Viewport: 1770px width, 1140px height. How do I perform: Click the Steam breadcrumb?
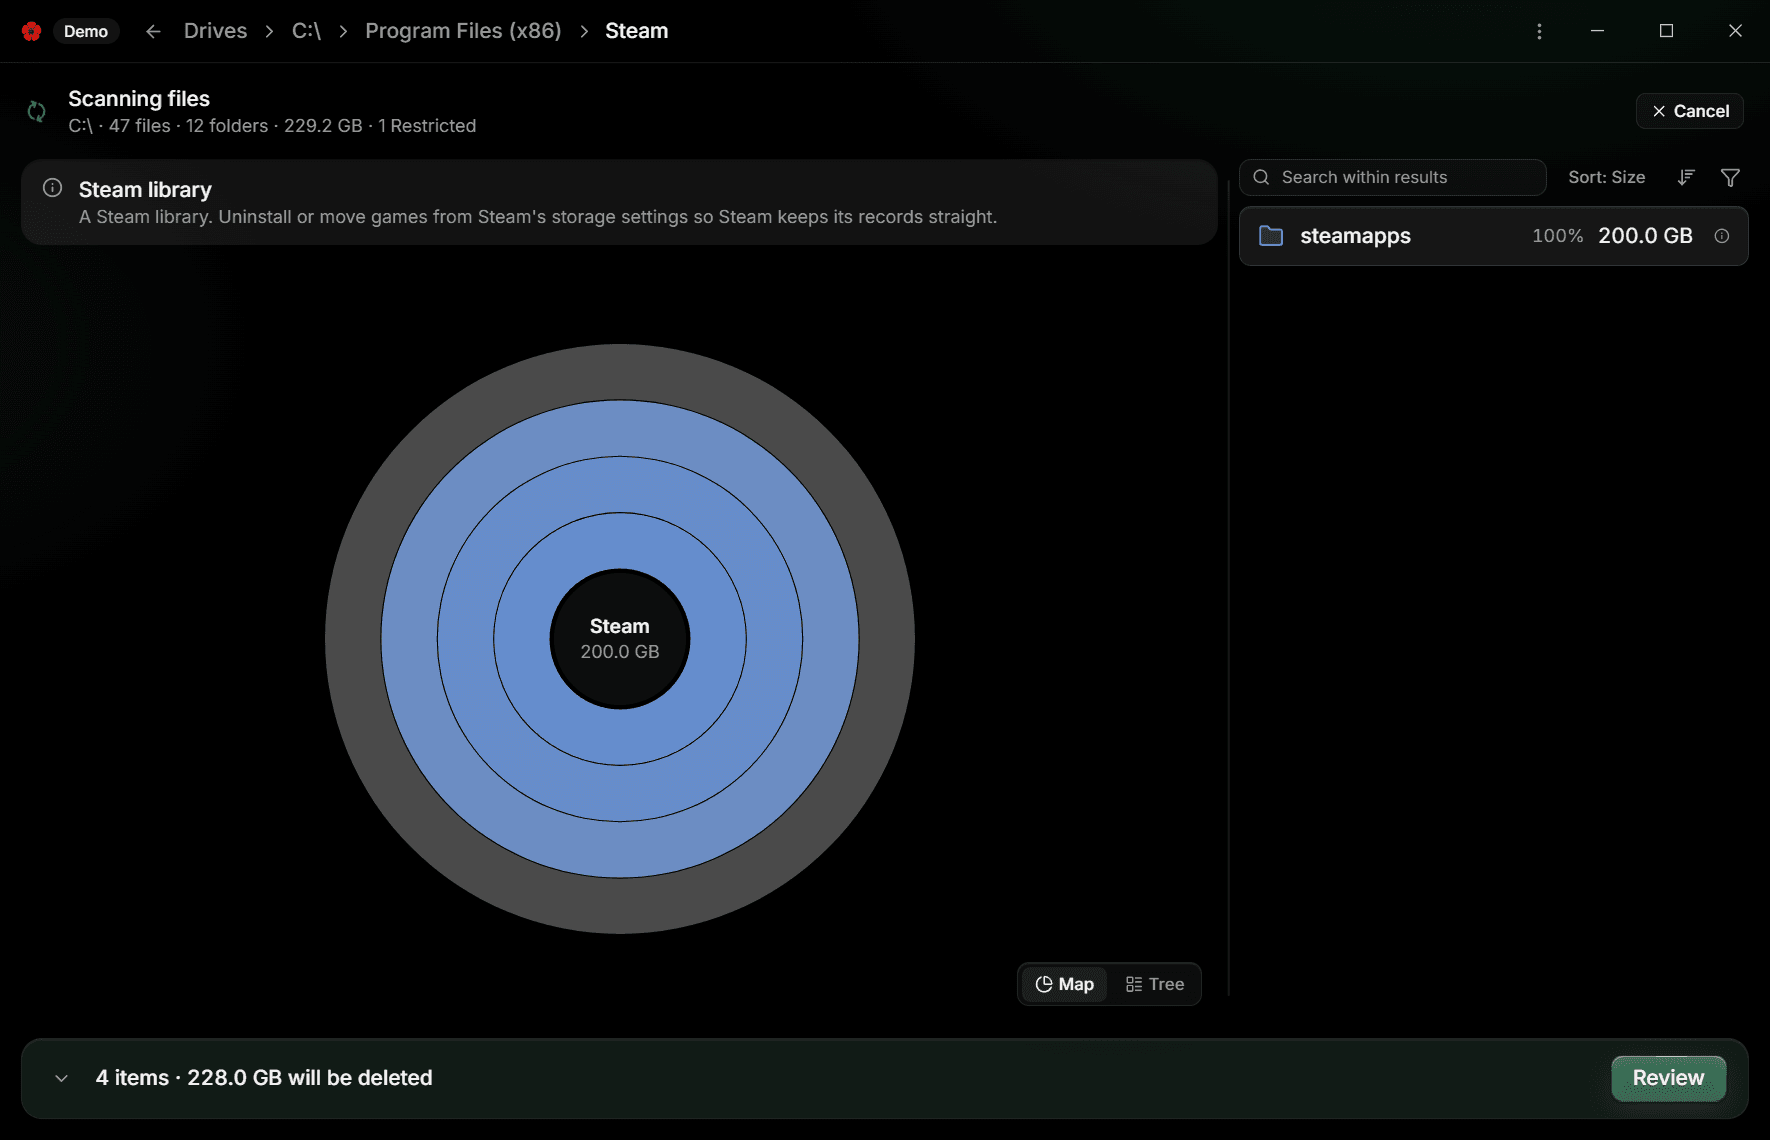point(636,31)
